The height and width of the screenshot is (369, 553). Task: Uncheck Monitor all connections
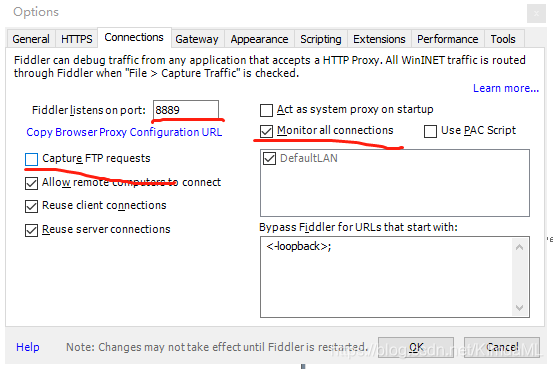(x=266, y=131)
